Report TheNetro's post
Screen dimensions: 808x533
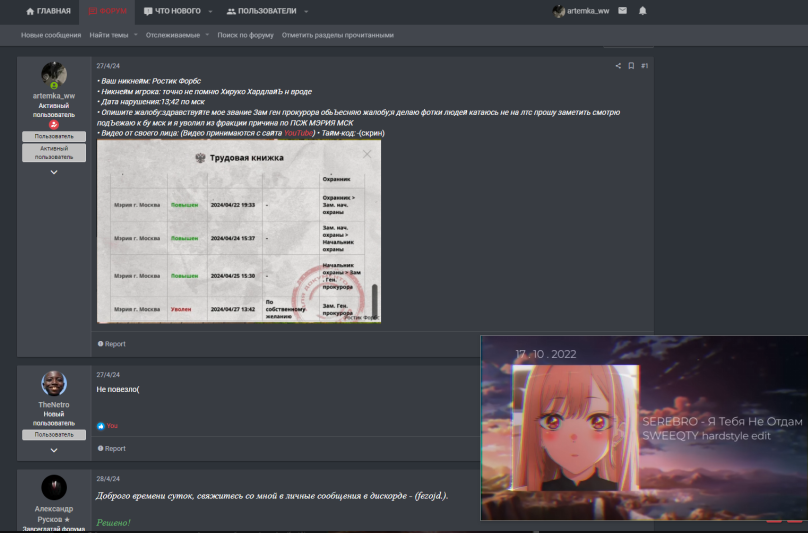click(111, 448)
